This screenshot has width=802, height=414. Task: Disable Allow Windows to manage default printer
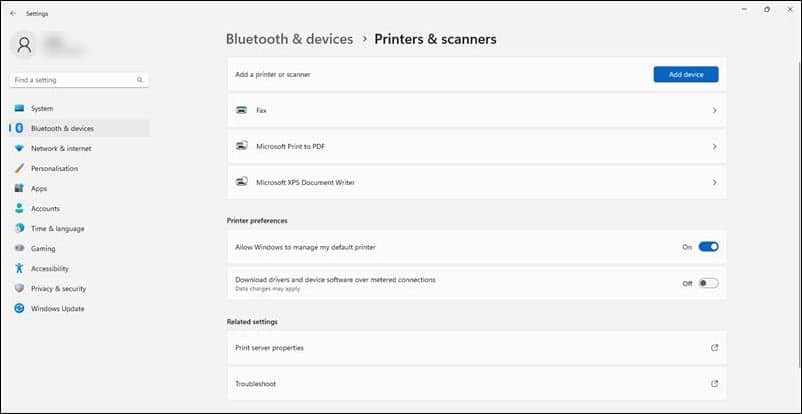[708, 247]
